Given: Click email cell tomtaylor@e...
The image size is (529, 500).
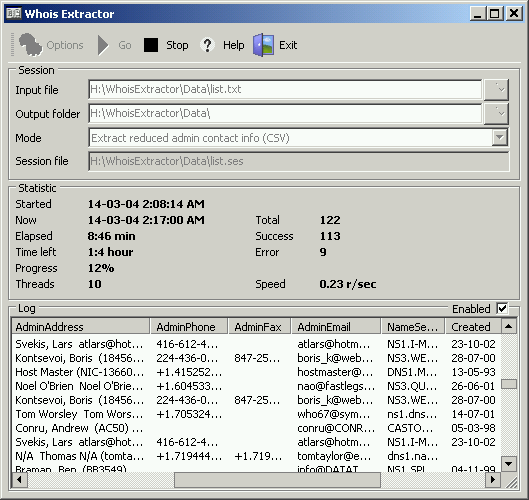Looking at the screenshot, I should click(334, 456).
